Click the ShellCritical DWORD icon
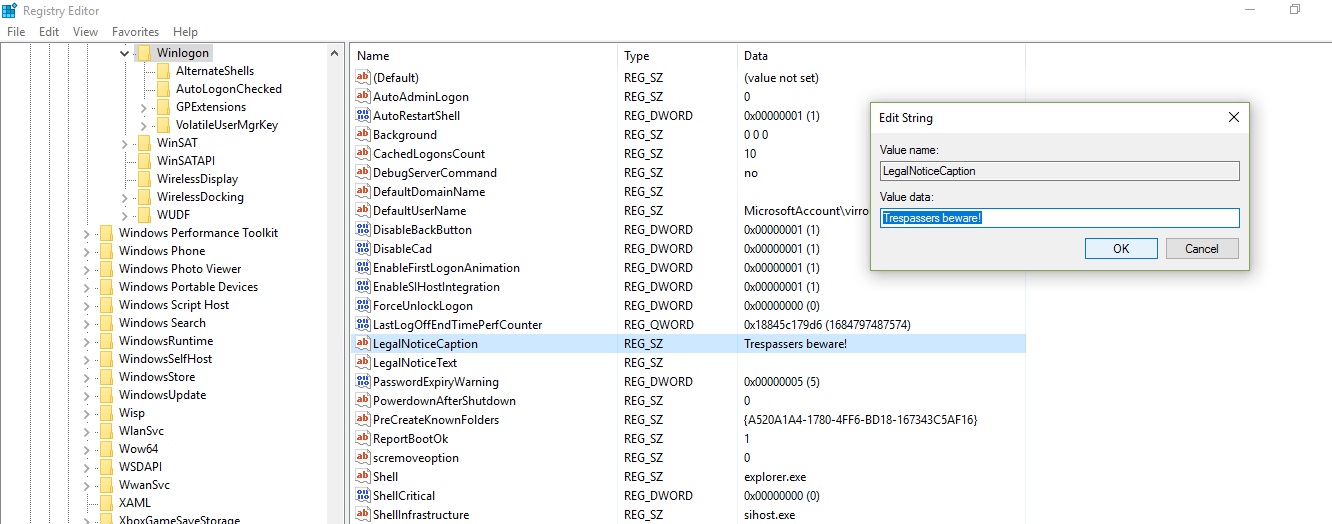 point(363,496)
